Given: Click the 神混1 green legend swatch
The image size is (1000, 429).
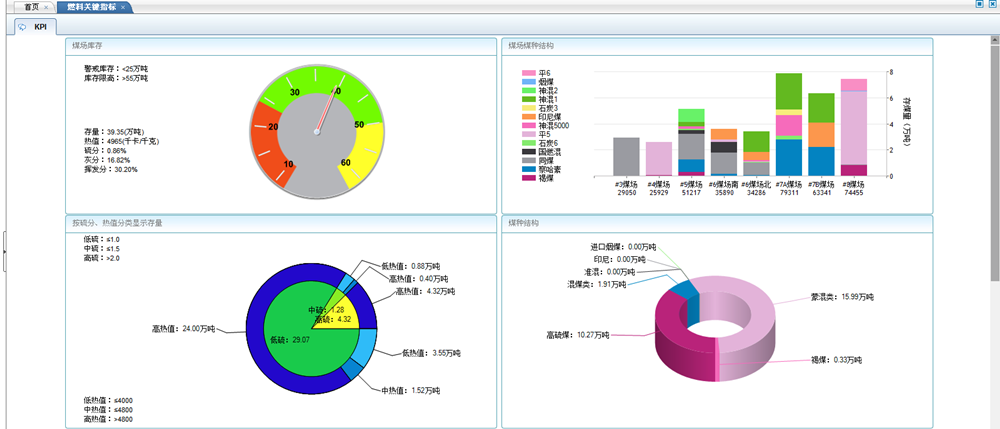Looking at the screenshot, I should coord(529,99).
